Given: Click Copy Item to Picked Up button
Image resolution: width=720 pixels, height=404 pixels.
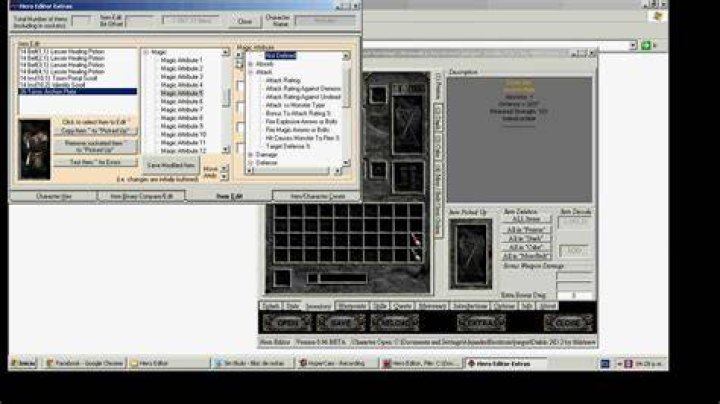Looking at the screenshot, I should click(96, 131).
